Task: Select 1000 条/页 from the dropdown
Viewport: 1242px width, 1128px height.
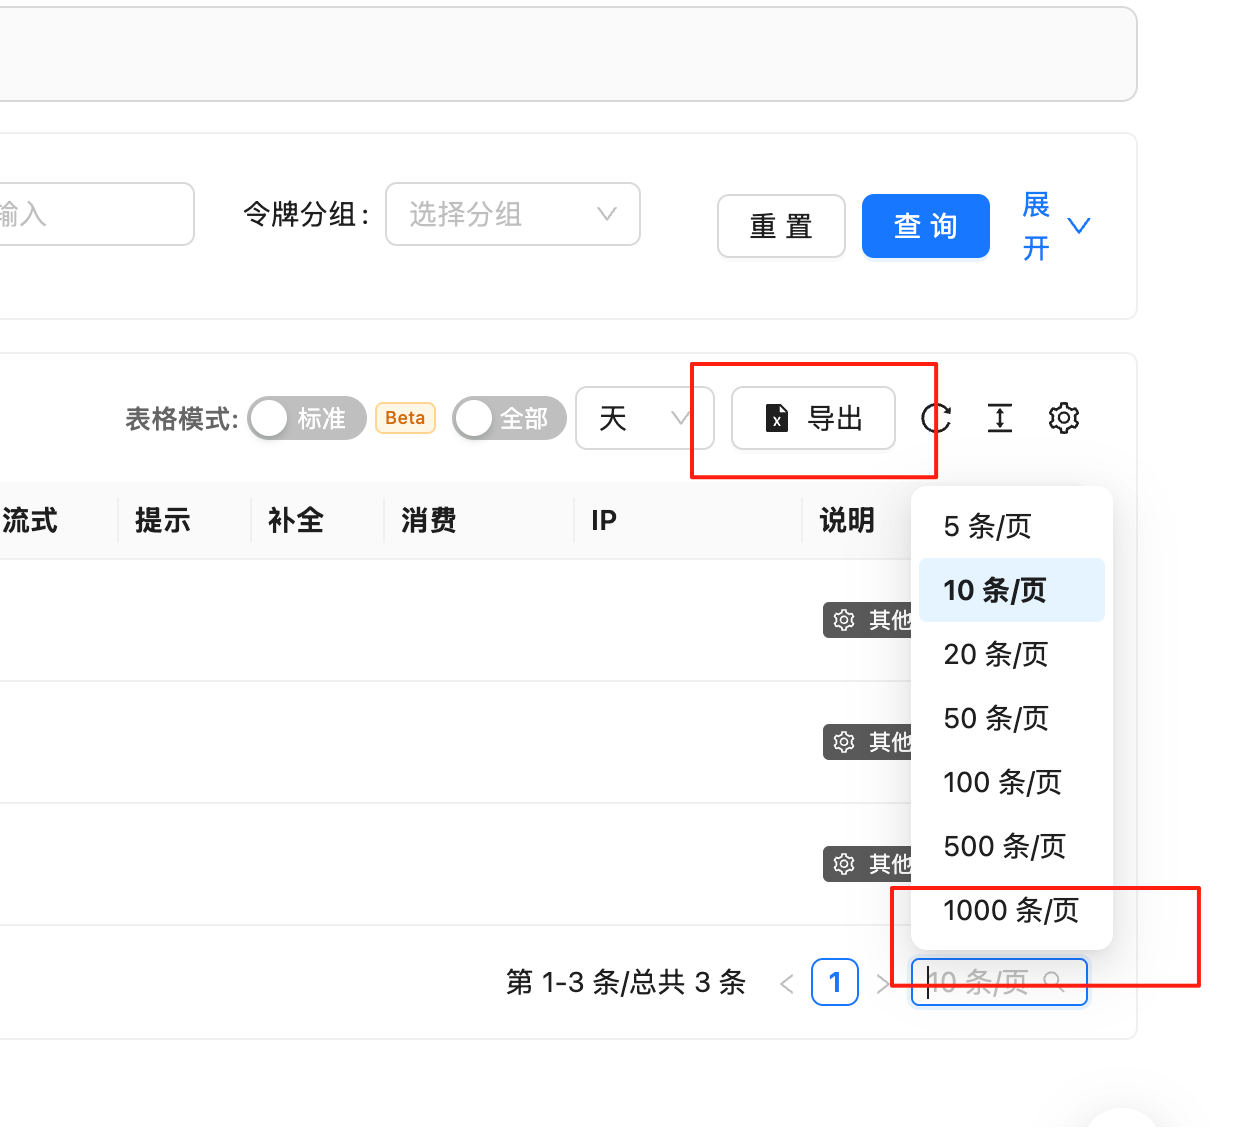Action: pyautogui.click(x=1010, y=910)
